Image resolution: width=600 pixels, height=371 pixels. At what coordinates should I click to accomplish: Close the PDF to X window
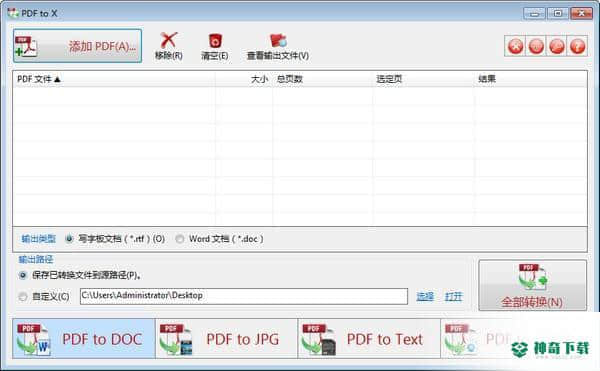(x=581, y=14)
